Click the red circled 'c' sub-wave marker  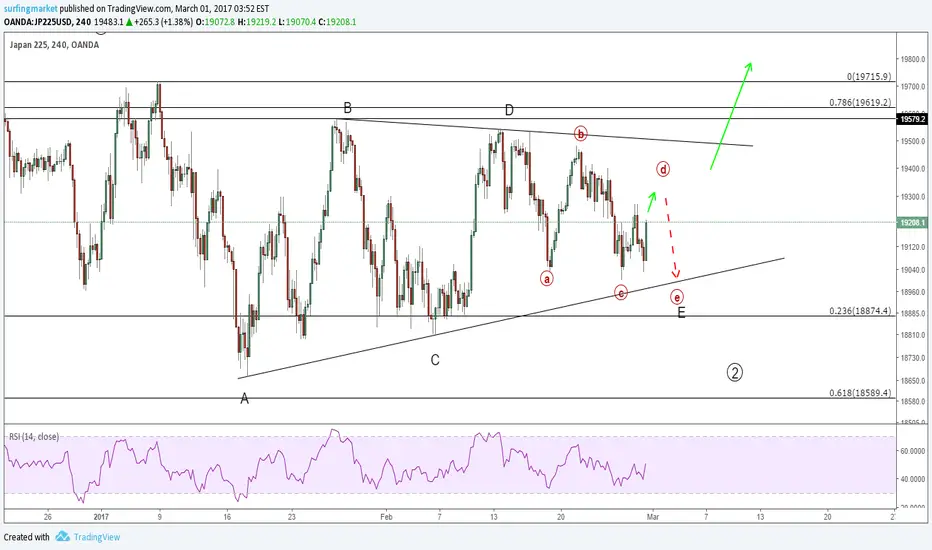tap(621, 293)
